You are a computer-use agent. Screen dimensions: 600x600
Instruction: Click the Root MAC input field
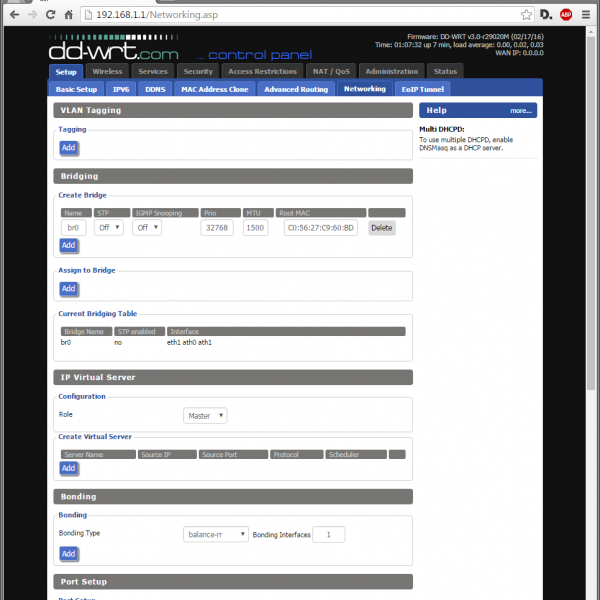click(322, 228)
